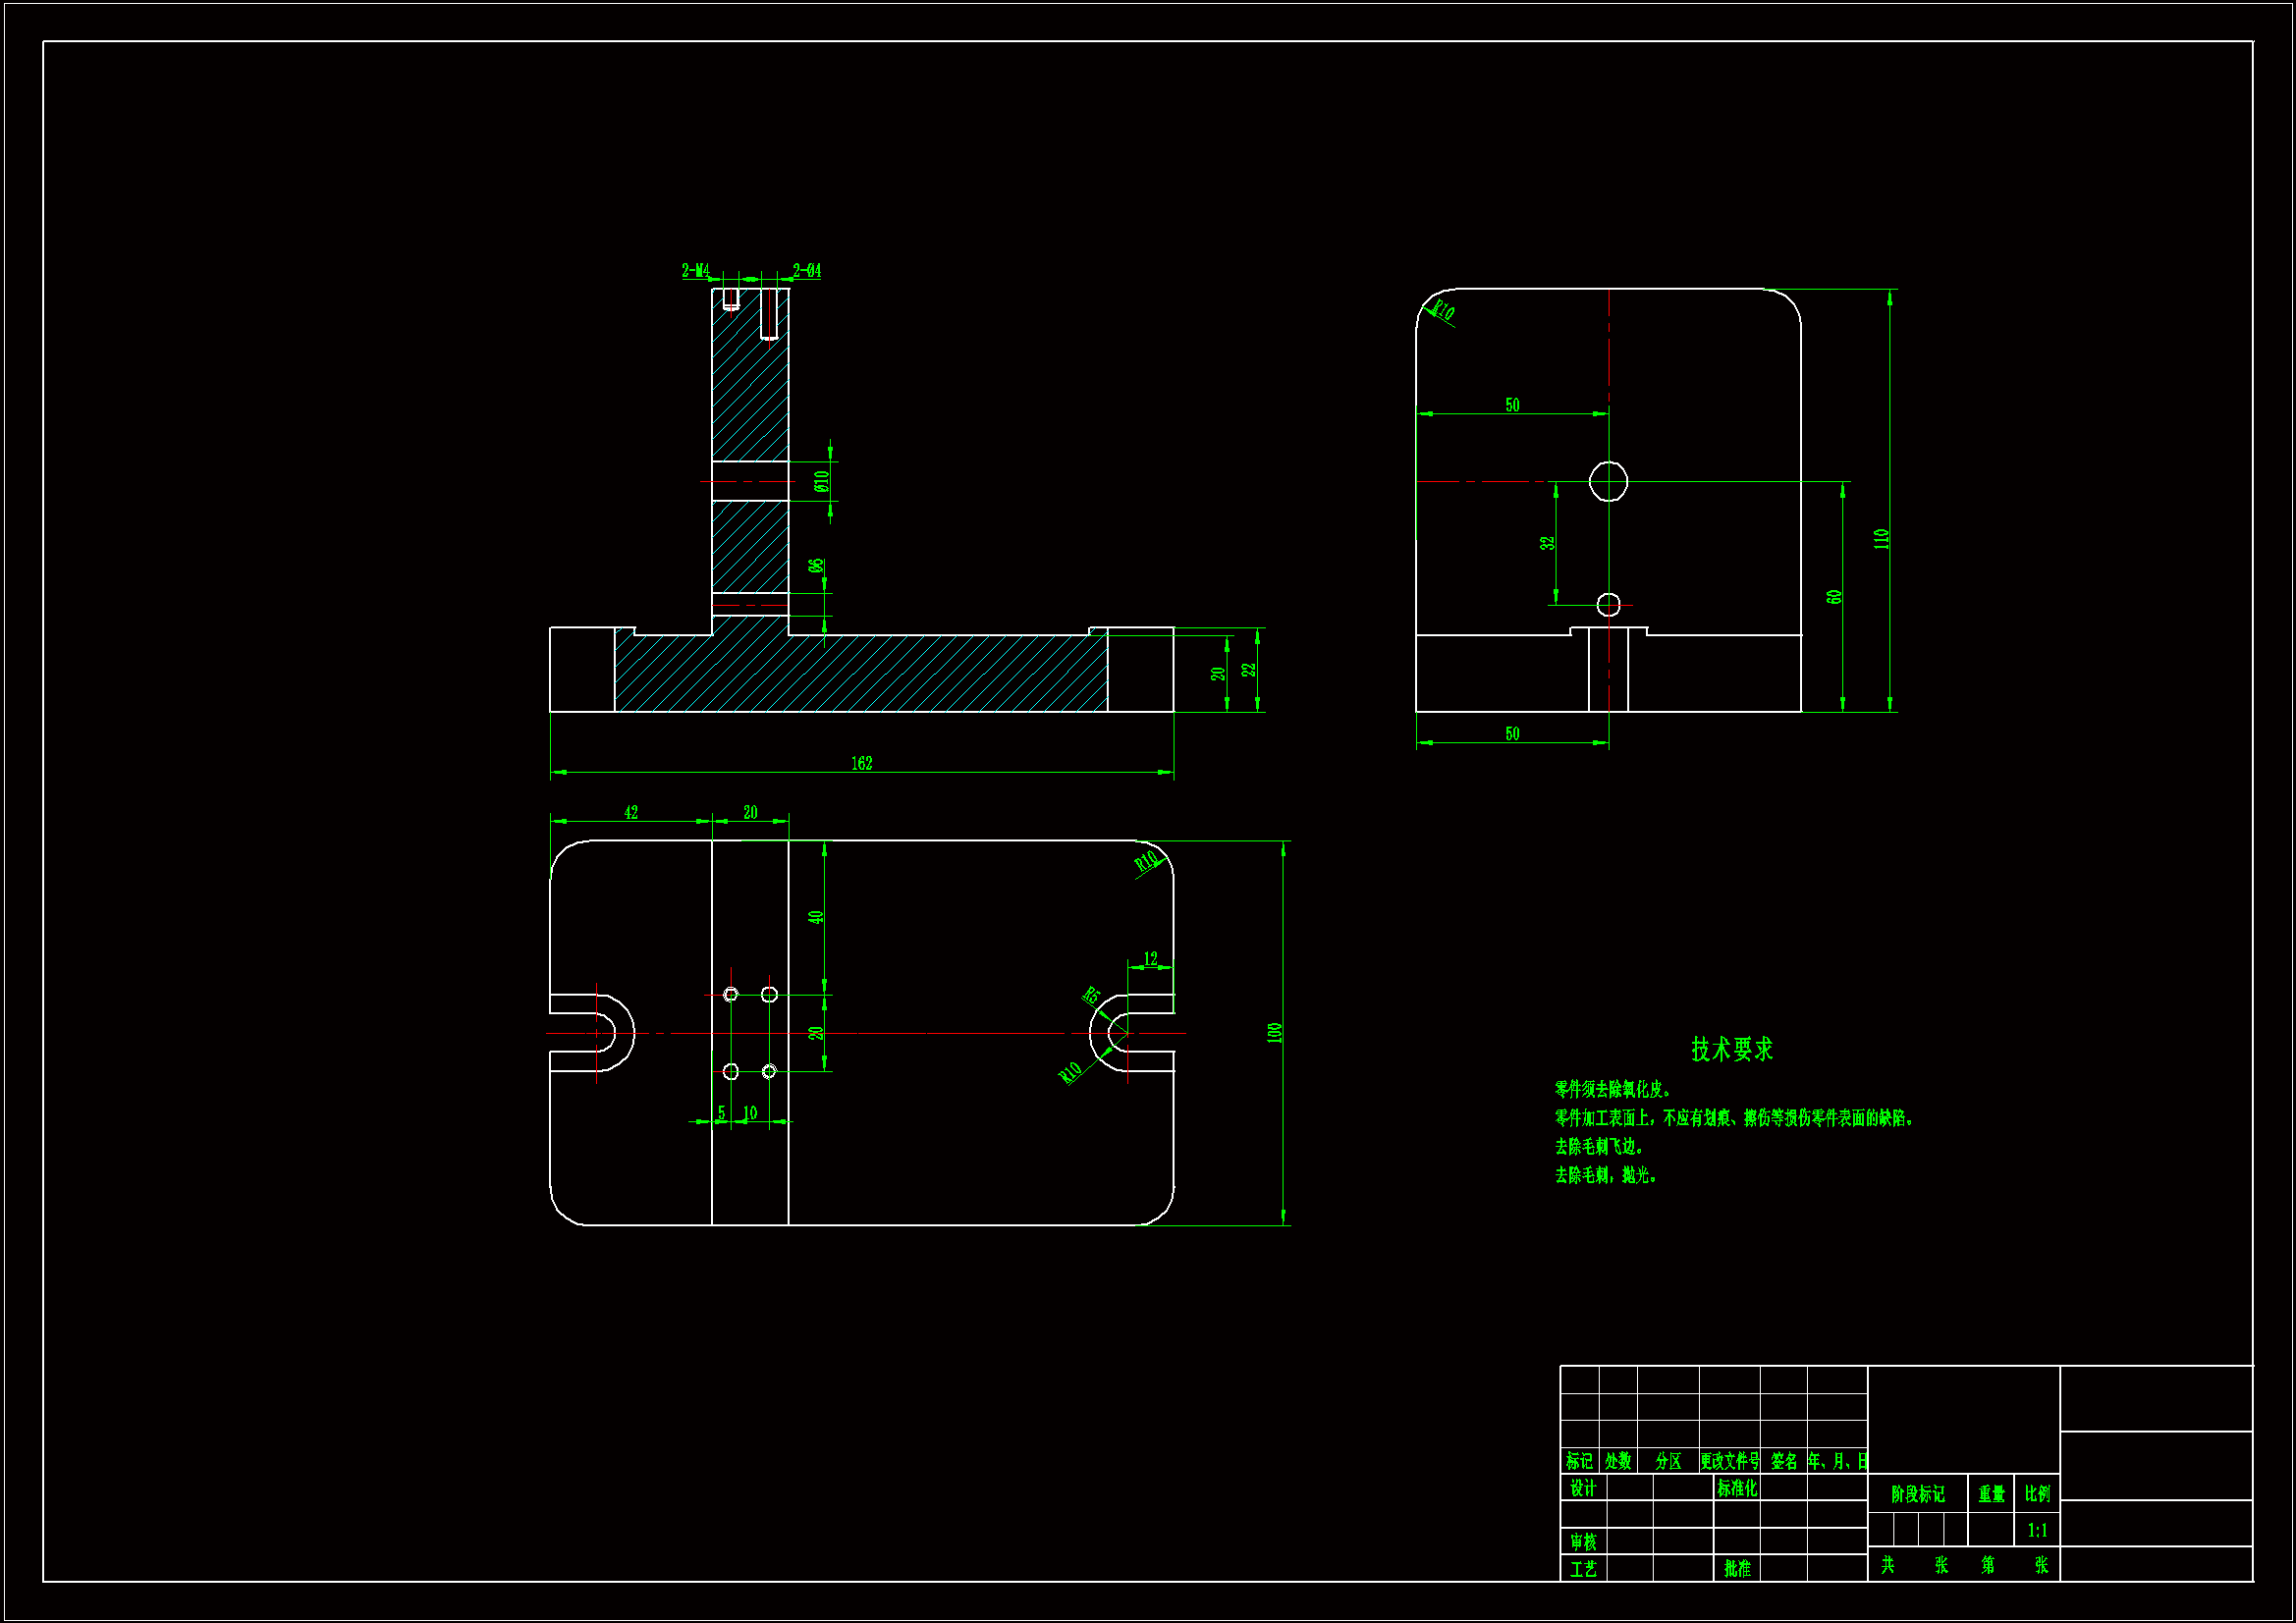The width and height of the screenshot is (2296, 1623).
Task: Click the 审核 cell in title block
Action: click(1582, 1542)
